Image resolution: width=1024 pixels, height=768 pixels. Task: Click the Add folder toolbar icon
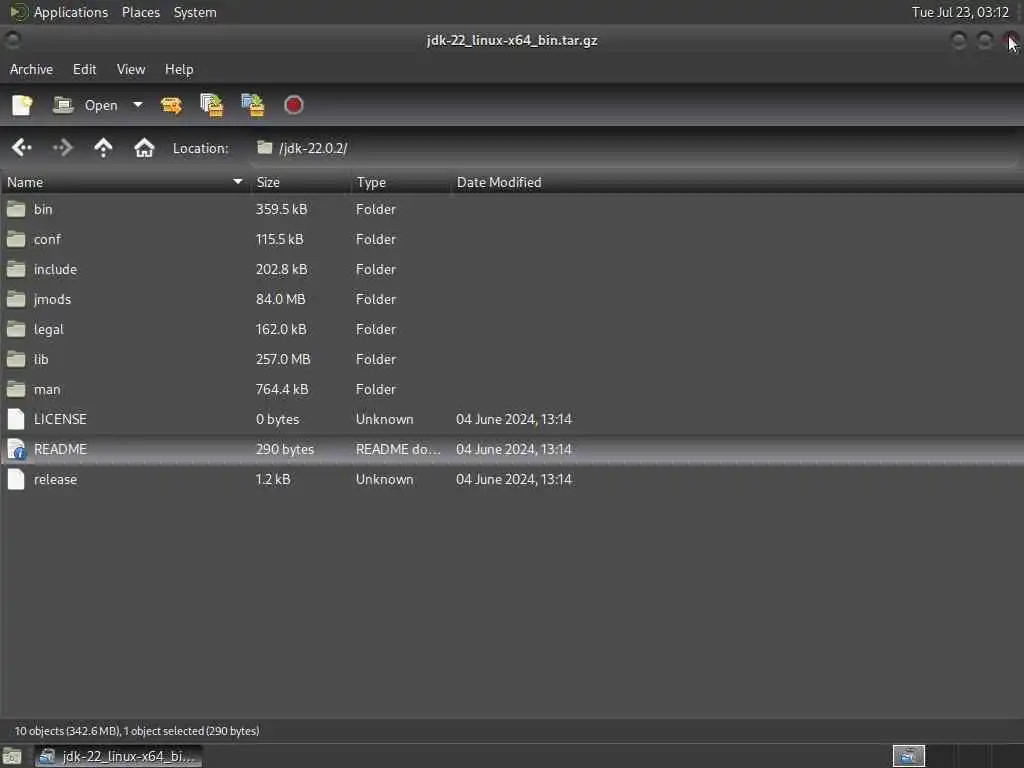tap(253, 105)
